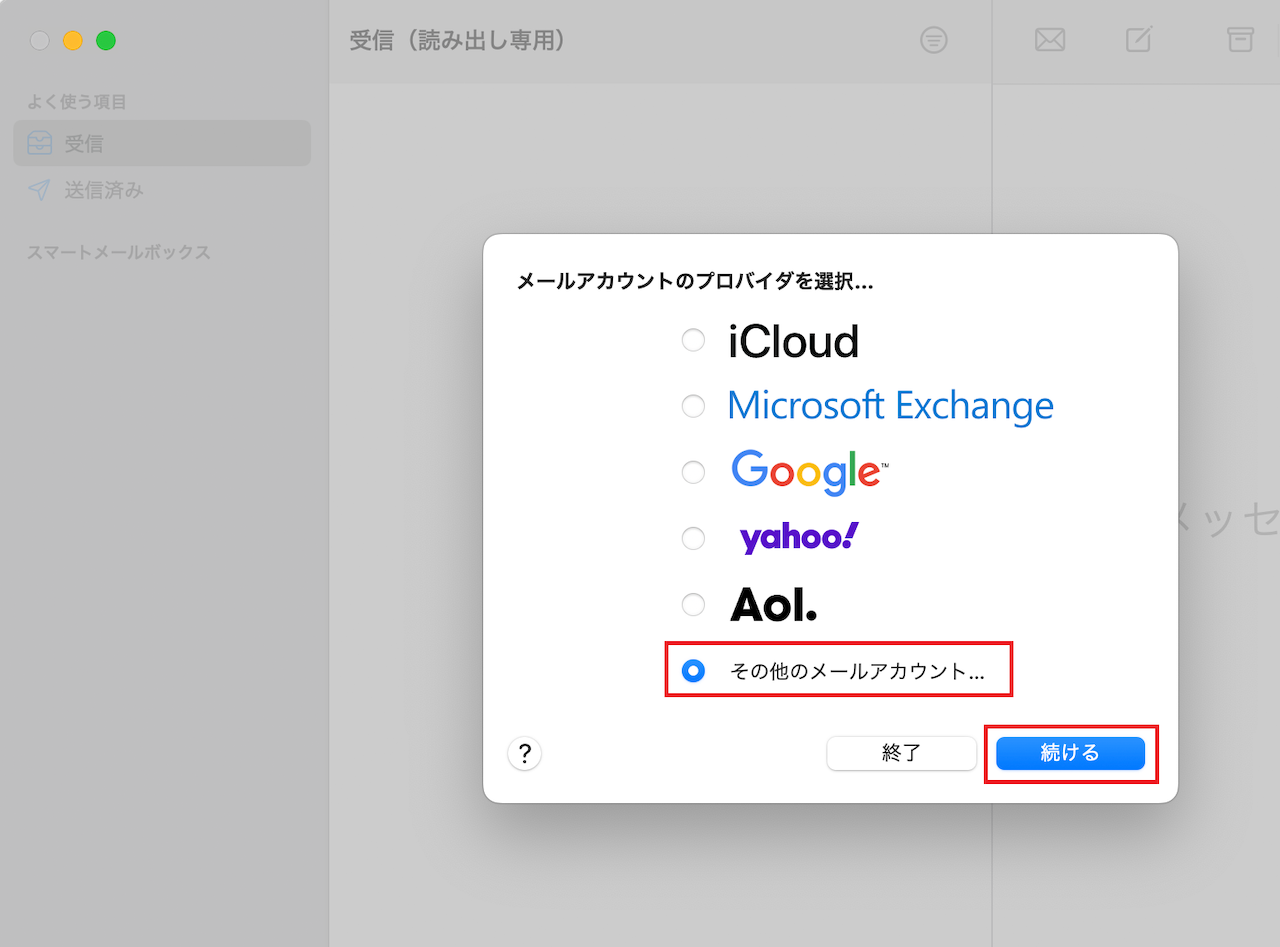This screenshot has width=1280, height=947.
Task: Click the compose new message icon
Action: click(1139, 39)
